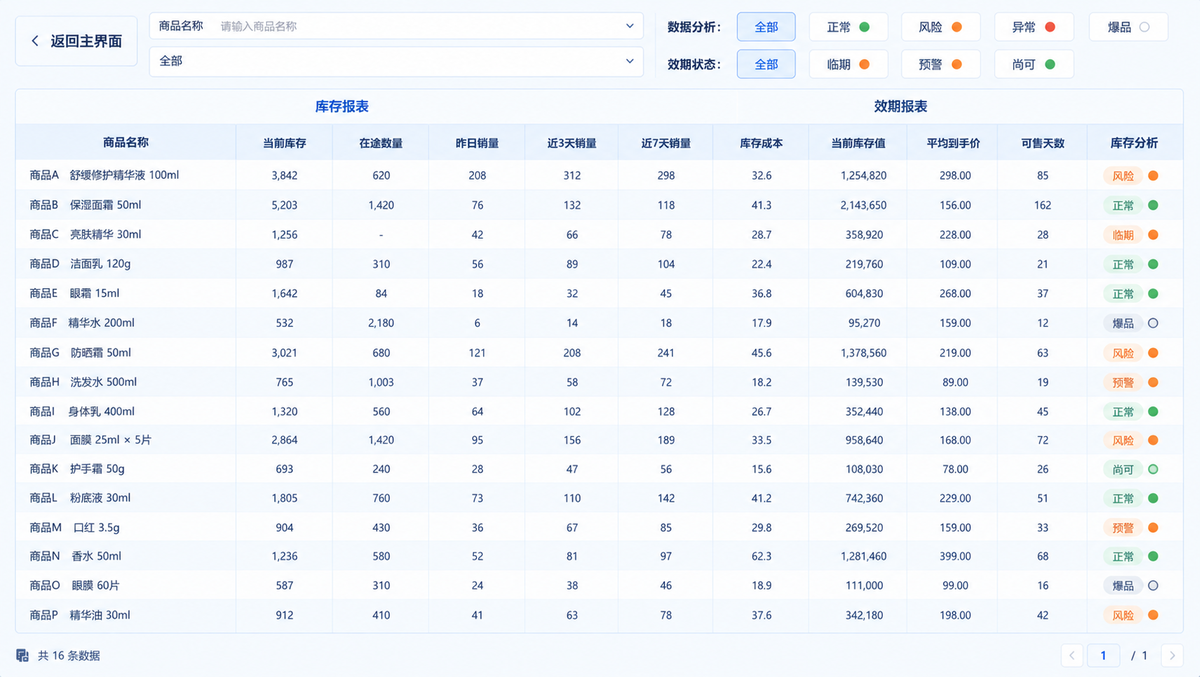1200x677 pixels.
Task: Select row 商品I 身体乳 400ml
Action: click(599, 412)
